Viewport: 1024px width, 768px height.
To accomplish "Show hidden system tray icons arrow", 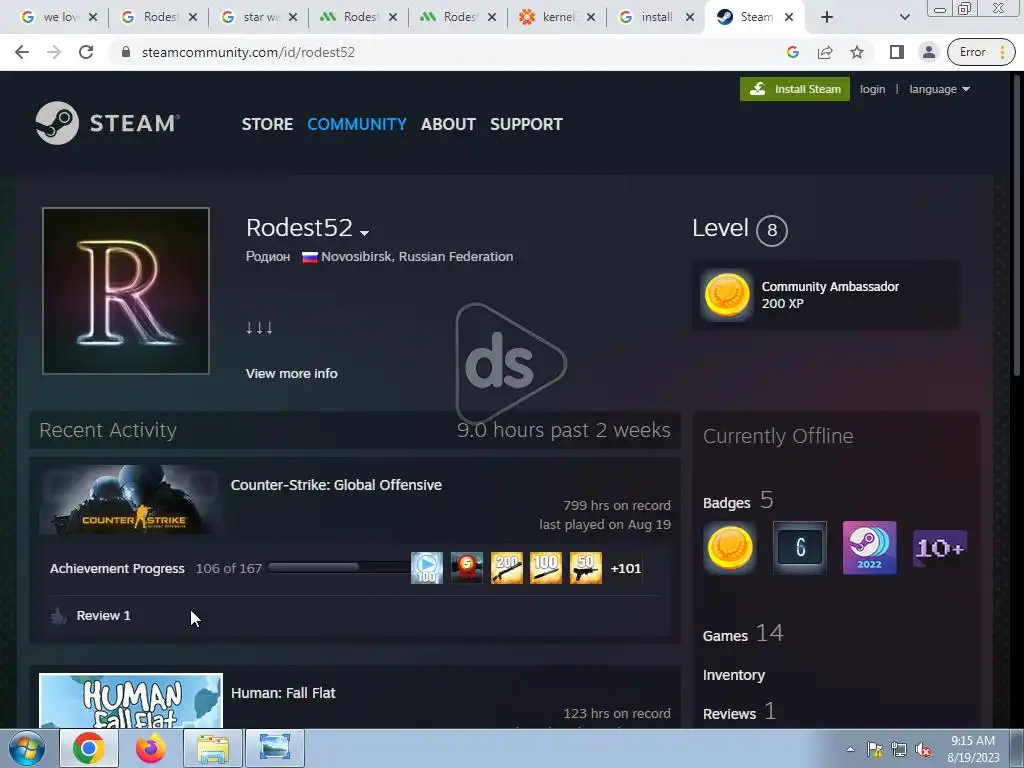I will pyautogui.click(x=850, y=749).
